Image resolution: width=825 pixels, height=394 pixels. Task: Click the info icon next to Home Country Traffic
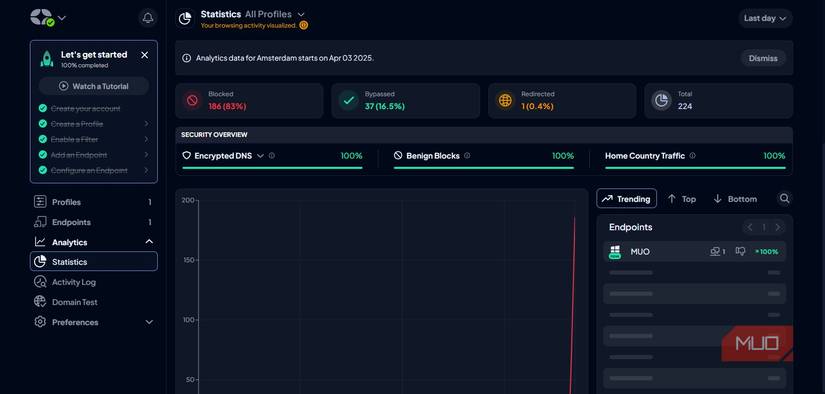pyautogui.click(x=692, y=156)
